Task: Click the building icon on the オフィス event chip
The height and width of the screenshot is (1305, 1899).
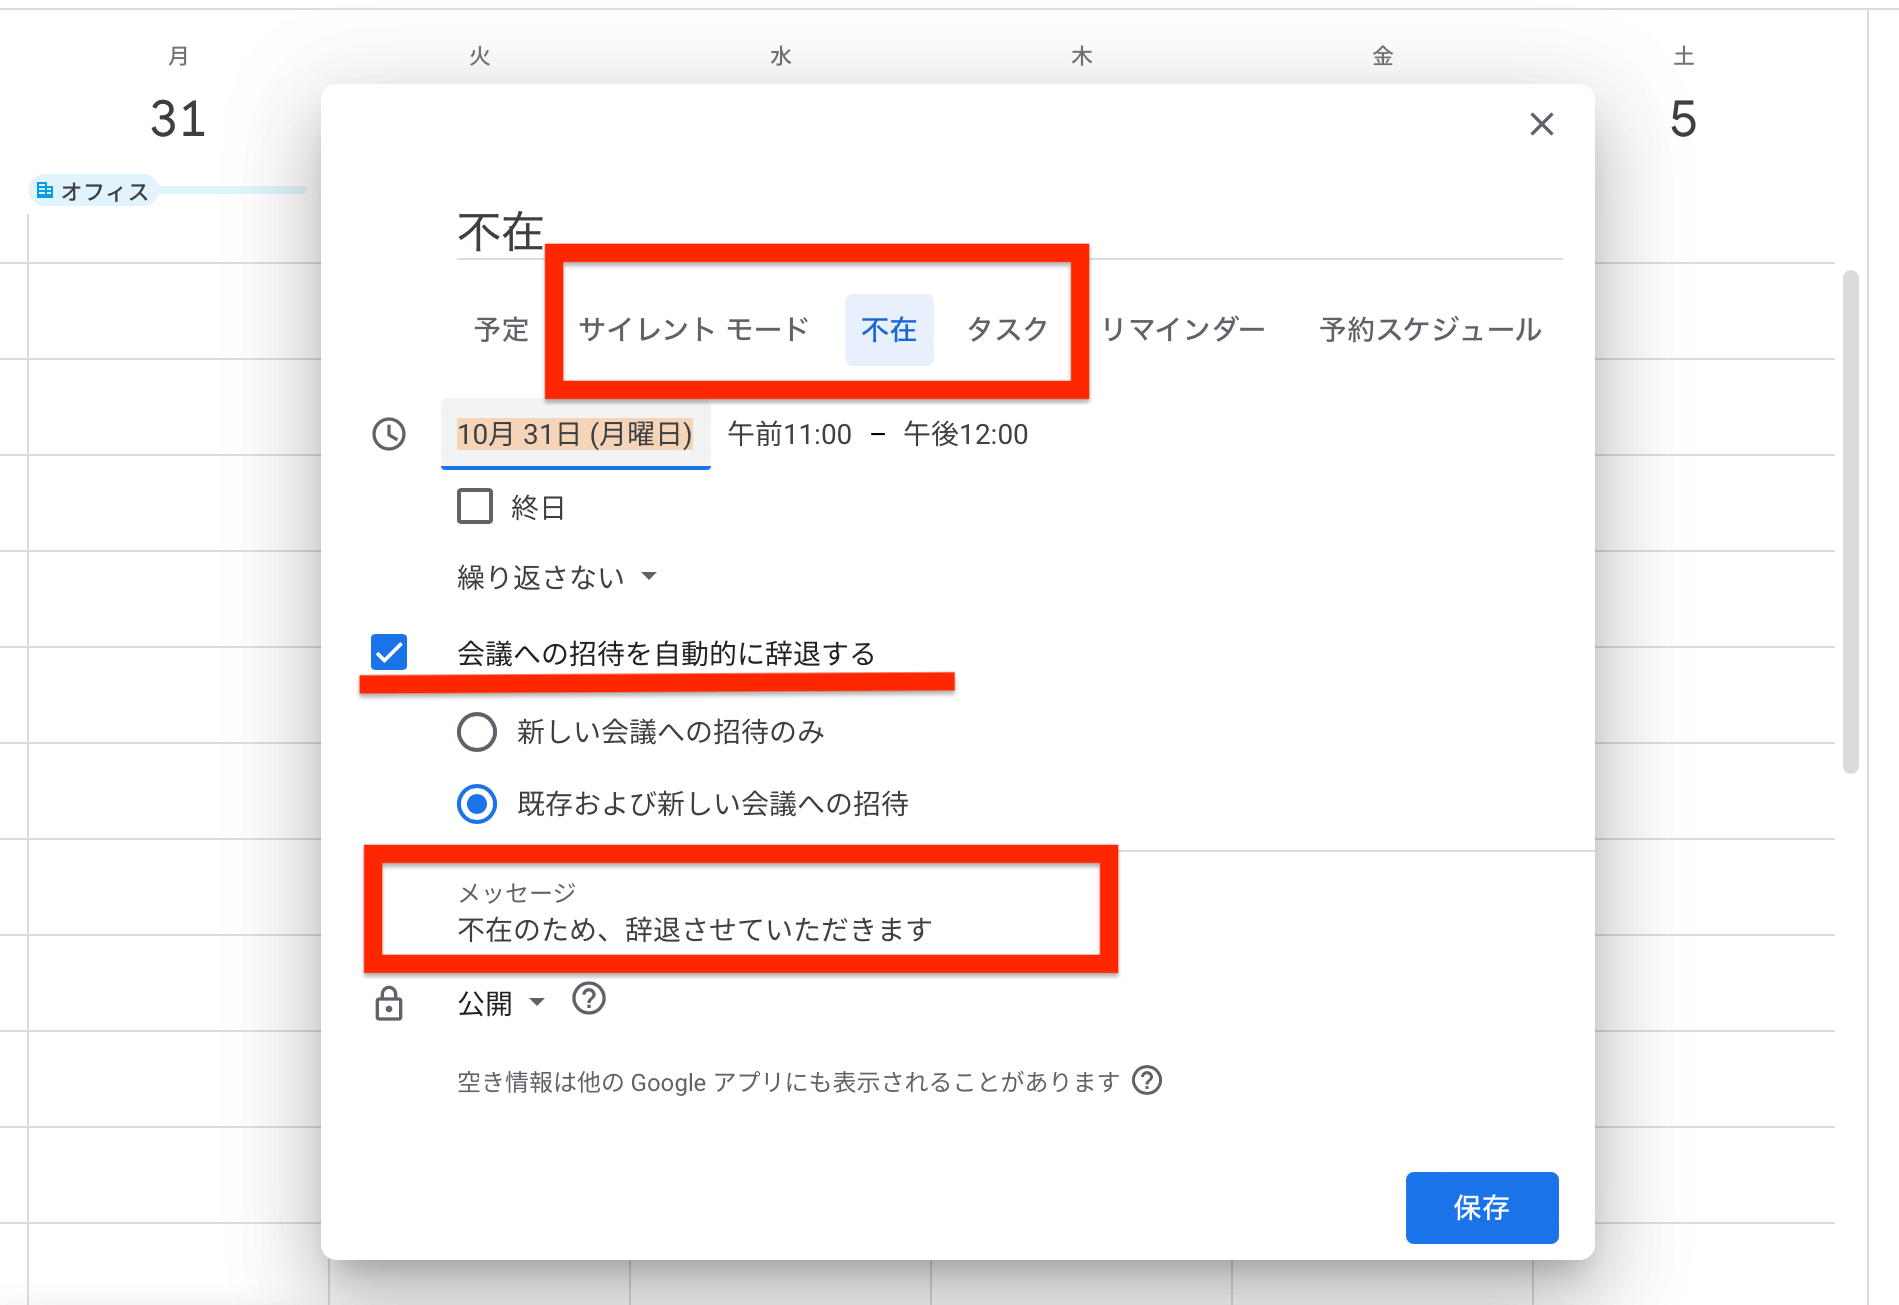Action: click(x=46, y=189)
